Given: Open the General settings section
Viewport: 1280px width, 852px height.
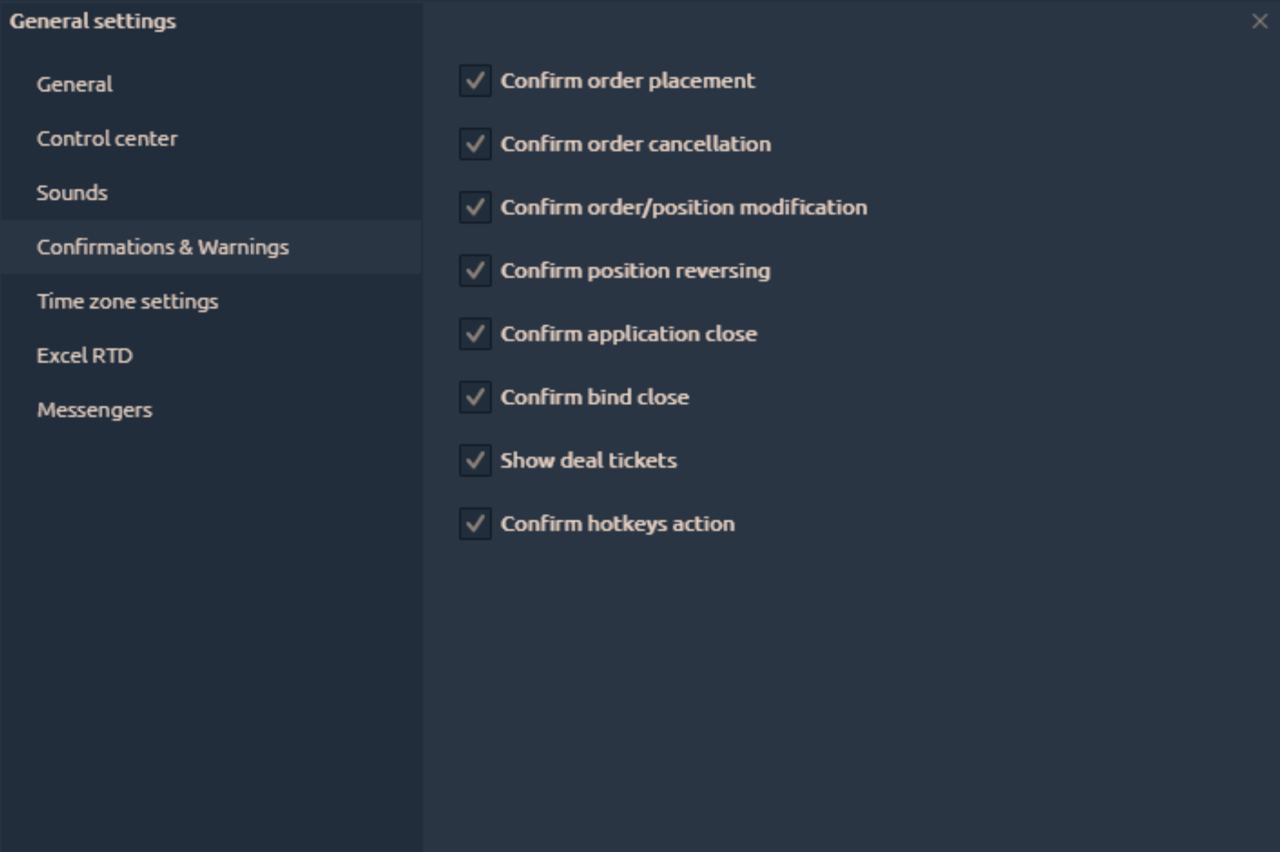Looking at the screenshot, I should coord(75,84).
